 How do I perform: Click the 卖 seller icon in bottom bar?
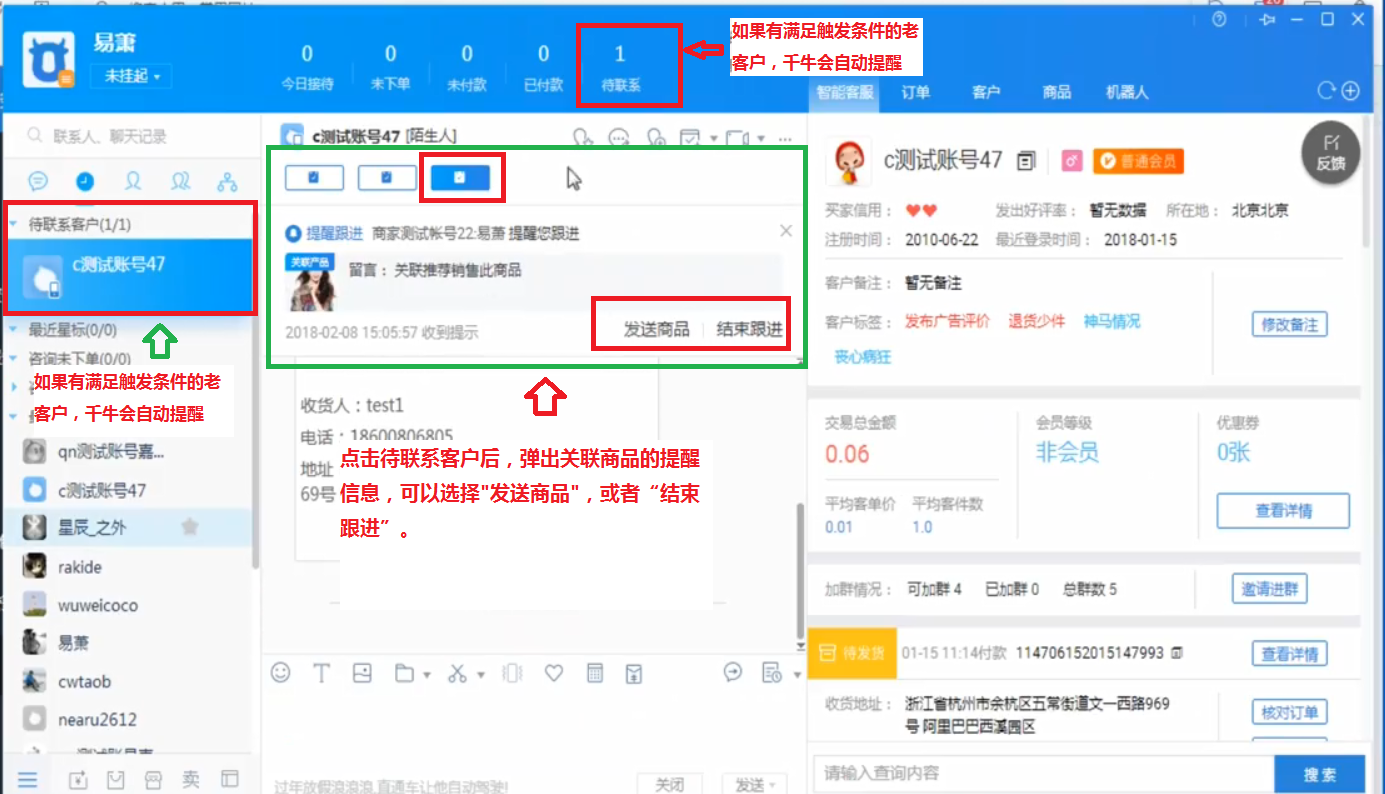(191, 779)
